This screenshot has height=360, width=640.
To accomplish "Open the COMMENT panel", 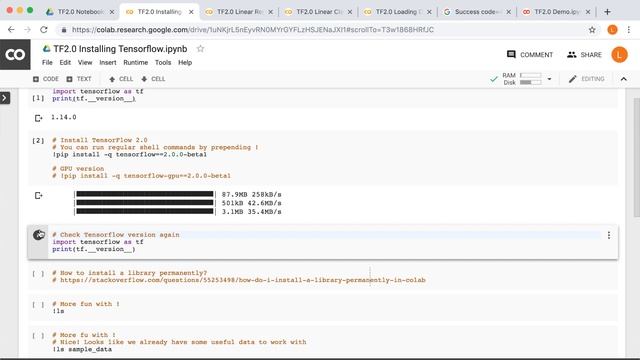I will click(x=530, y=55).
